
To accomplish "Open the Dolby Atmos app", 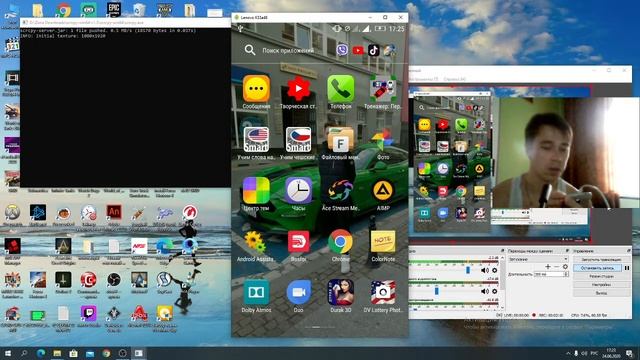I will point(256,292).
